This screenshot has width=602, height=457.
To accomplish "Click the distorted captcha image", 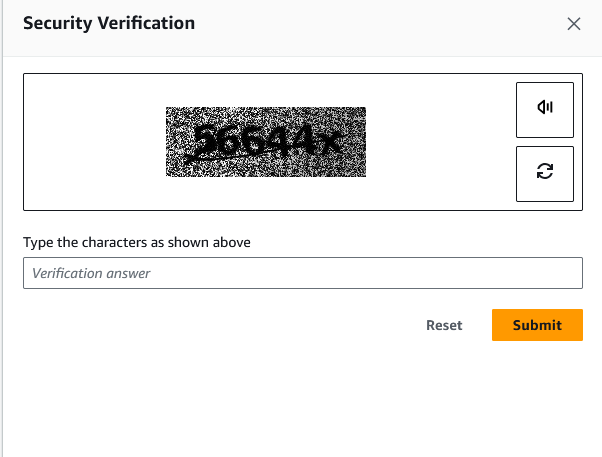I will point(266,142).
